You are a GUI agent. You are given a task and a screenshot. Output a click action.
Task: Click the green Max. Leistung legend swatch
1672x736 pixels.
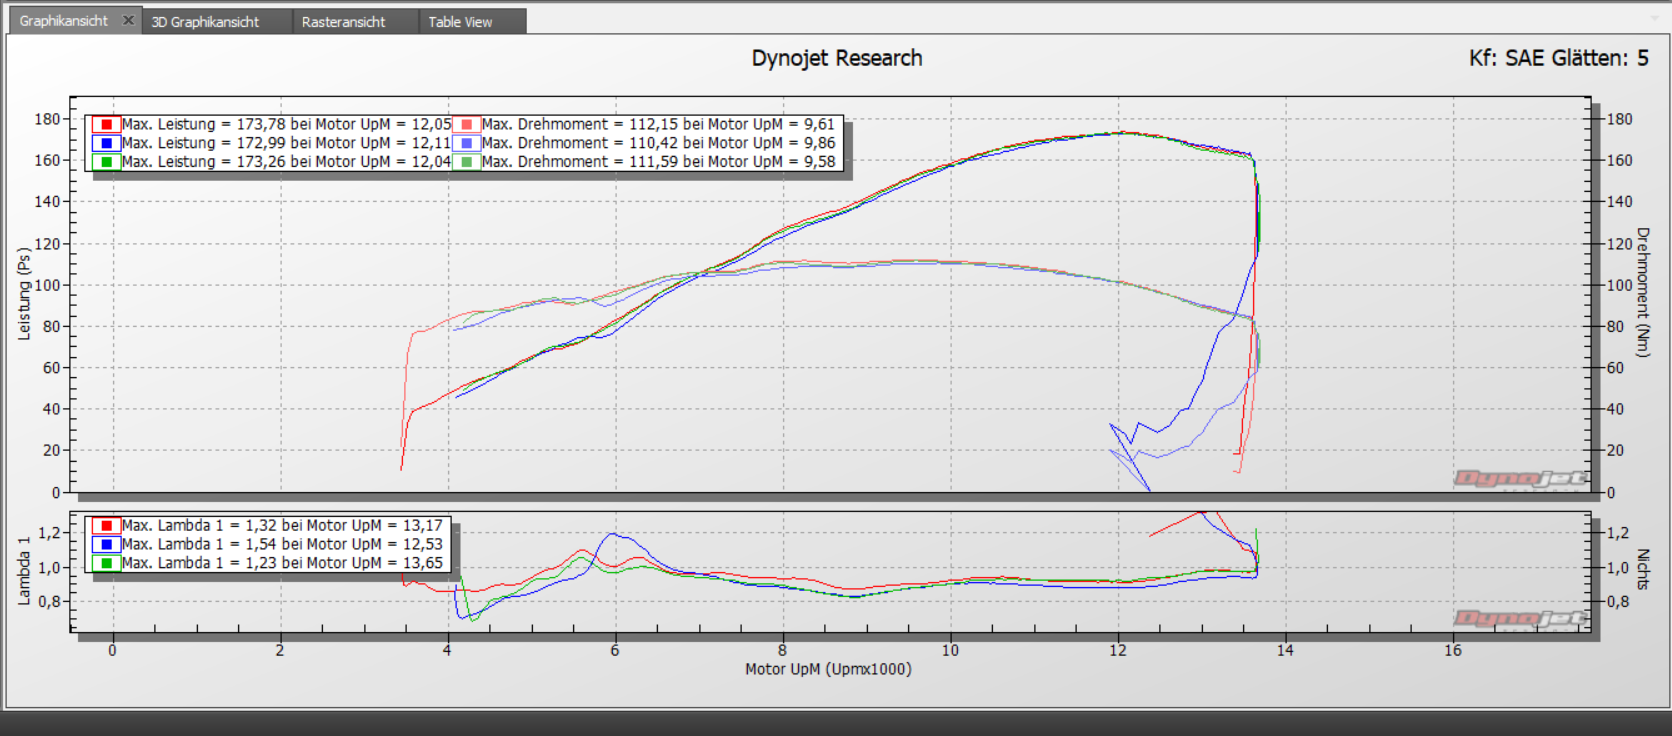106,162
